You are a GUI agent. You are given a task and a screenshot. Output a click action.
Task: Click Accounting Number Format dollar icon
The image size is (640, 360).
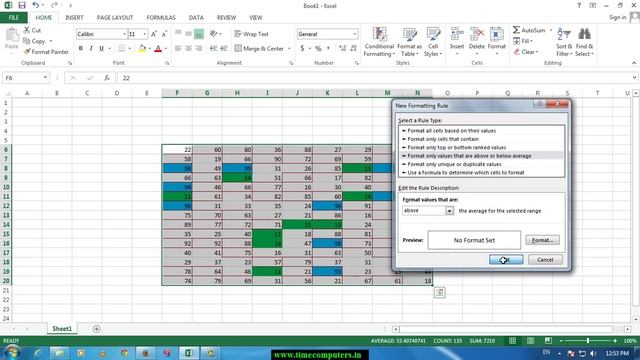click(x=302, y=49)
